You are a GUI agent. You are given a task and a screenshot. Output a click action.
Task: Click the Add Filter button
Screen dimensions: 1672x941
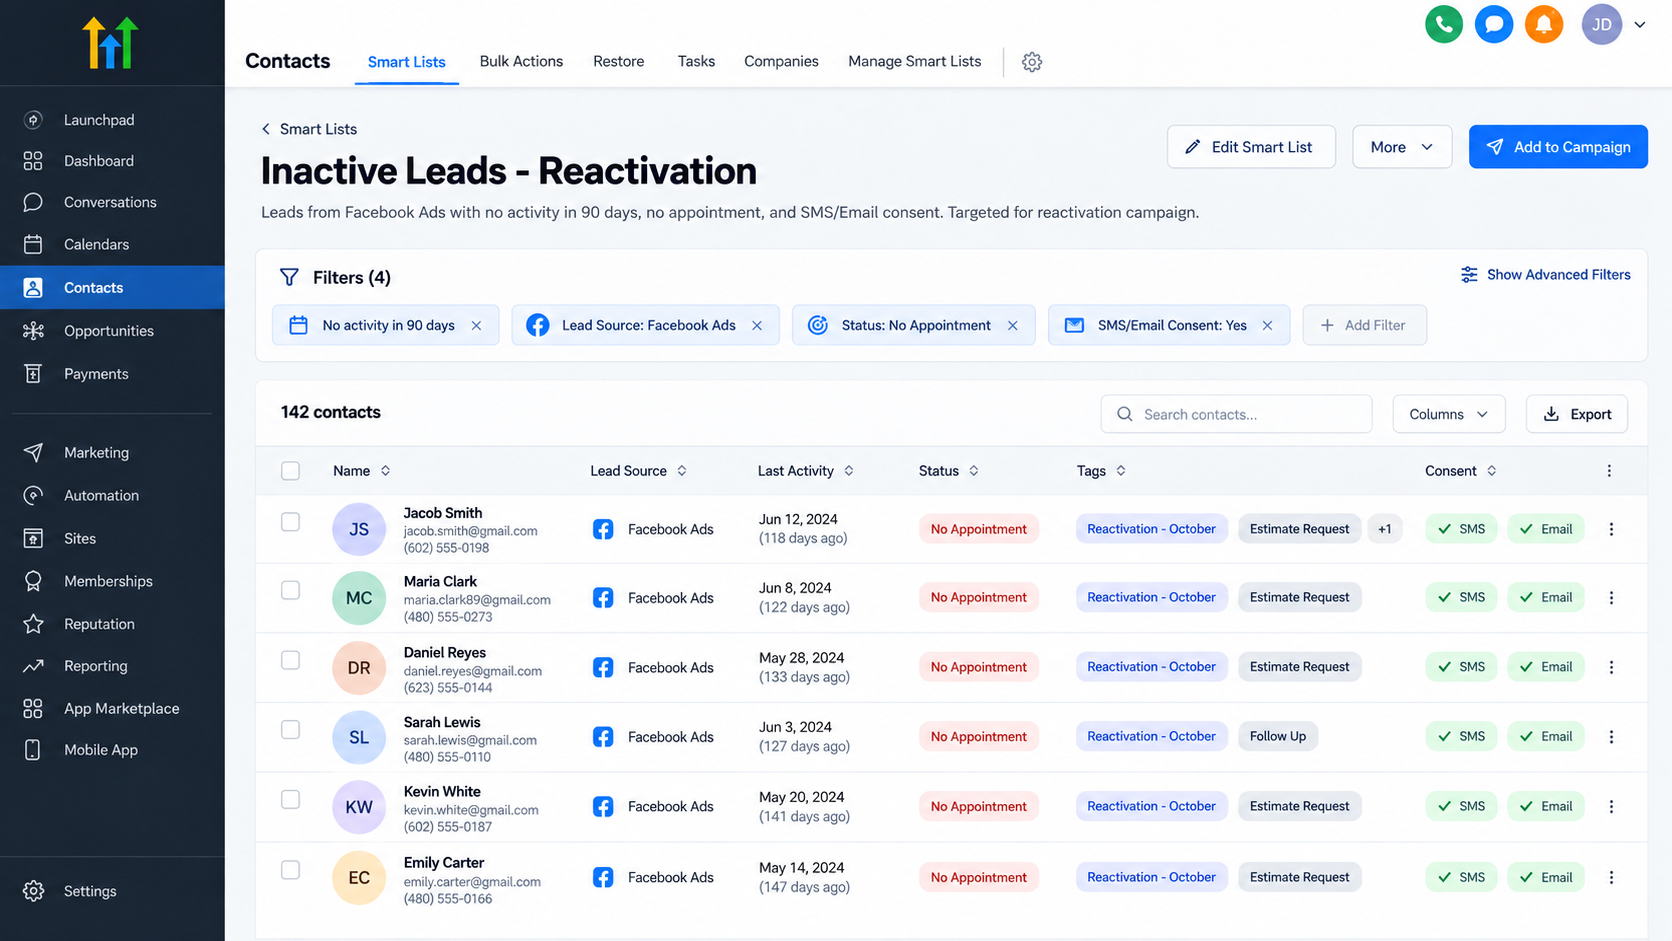coord(1364,326)
